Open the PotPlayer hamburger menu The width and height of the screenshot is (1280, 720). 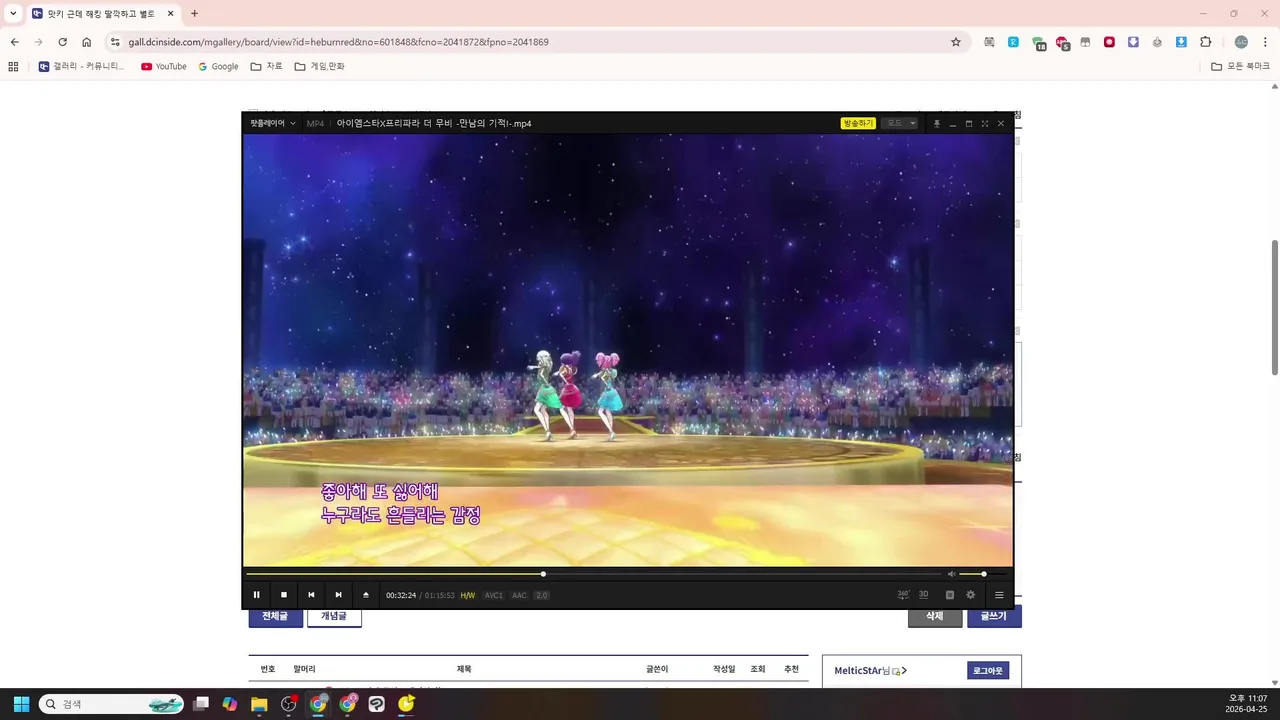click(x=999, y=595)
